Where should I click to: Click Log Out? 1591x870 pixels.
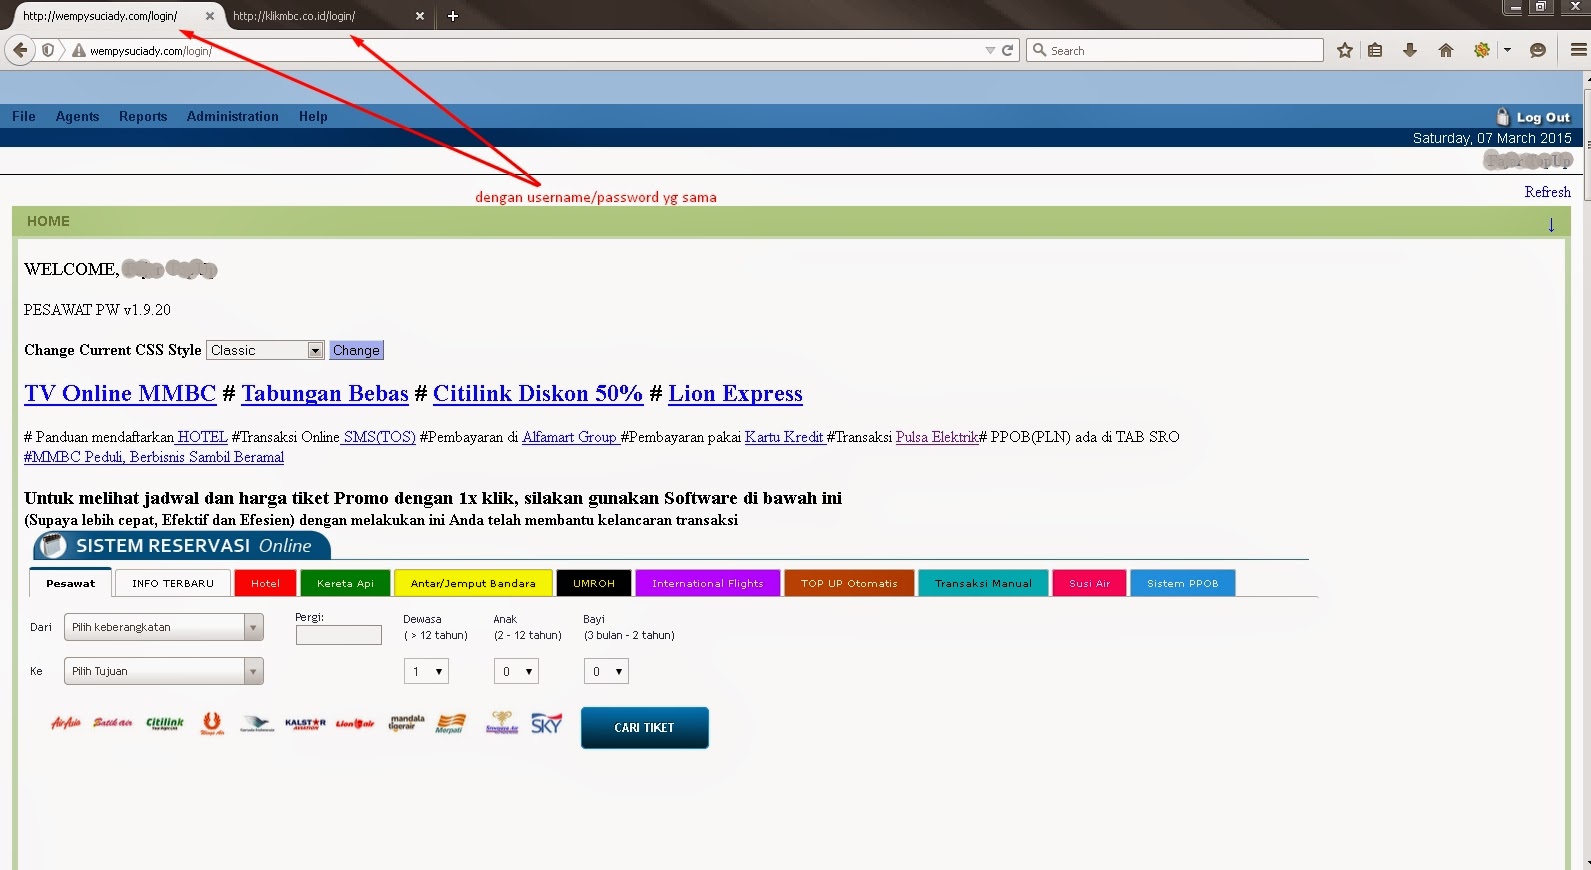(x=1533, y=117)
